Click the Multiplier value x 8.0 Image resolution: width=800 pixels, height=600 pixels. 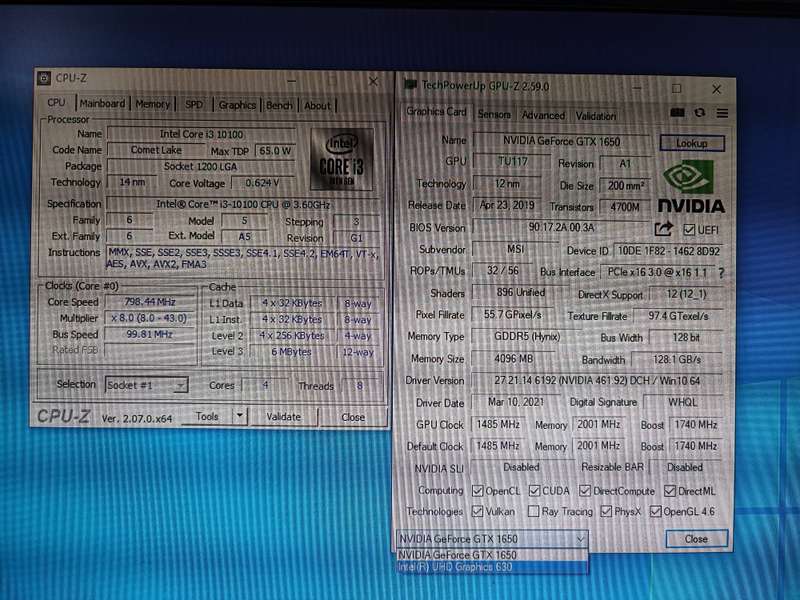[149, 318]
